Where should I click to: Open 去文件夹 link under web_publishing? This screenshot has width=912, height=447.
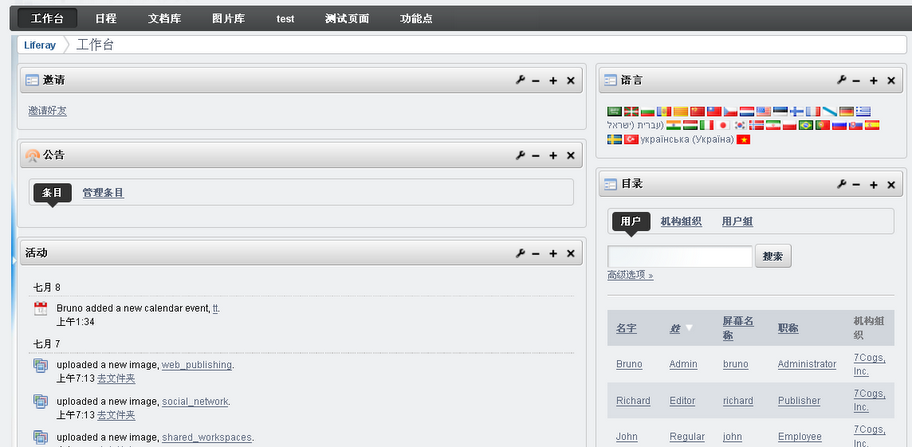[116, 379]
